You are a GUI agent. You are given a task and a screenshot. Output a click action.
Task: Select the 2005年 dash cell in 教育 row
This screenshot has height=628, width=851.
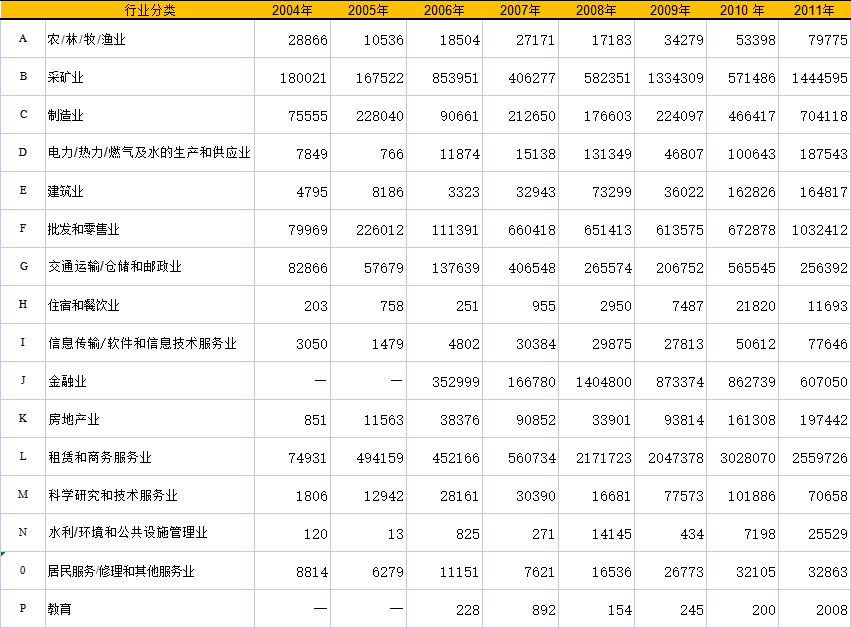coord(369,608)
